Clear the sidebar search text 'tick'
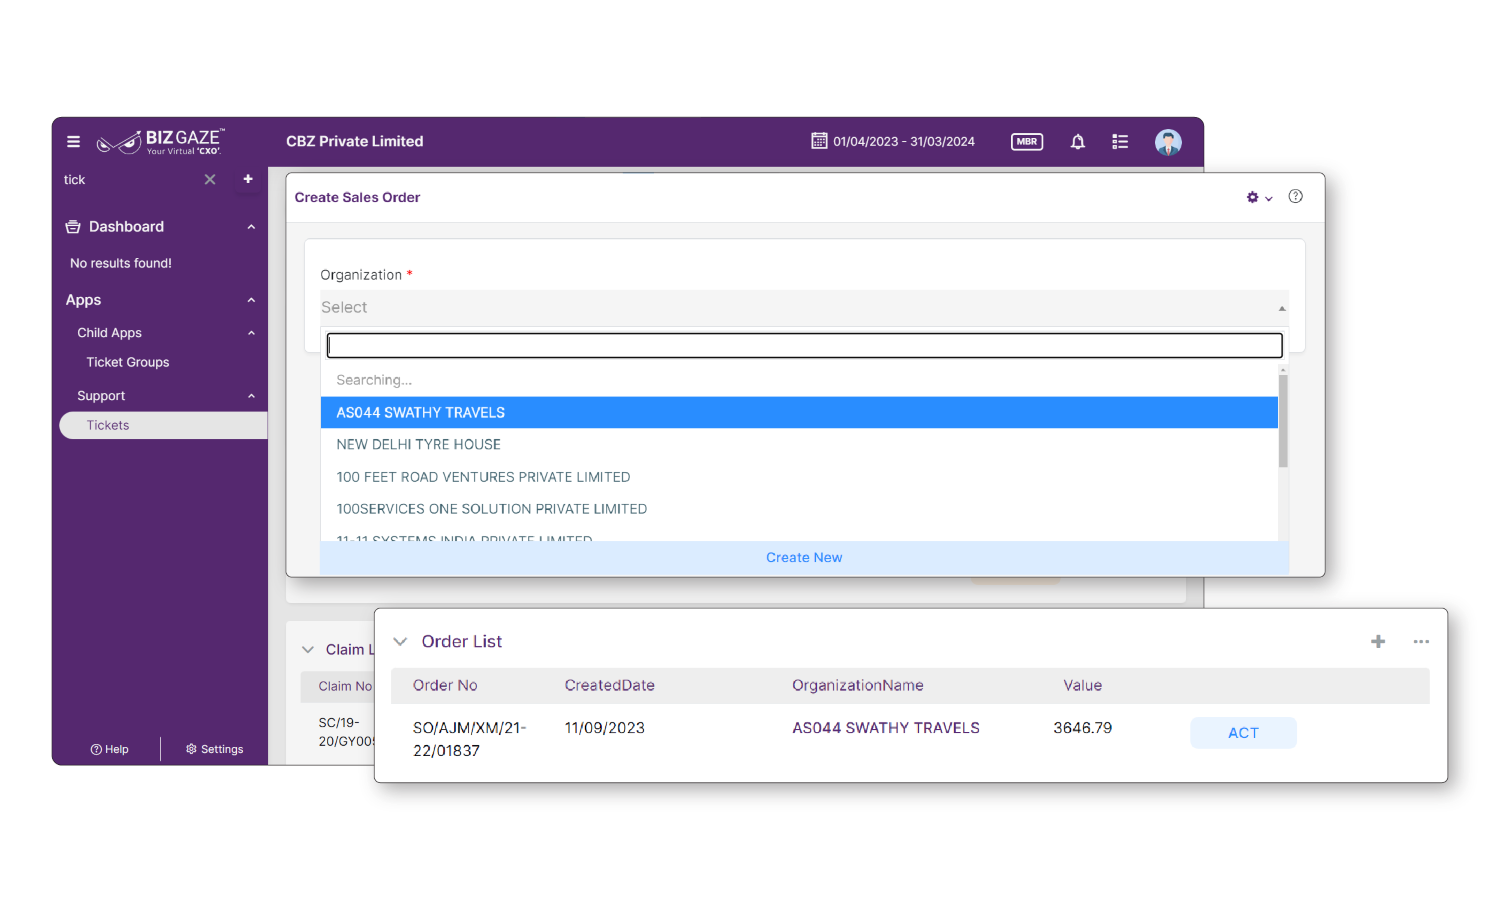This screenshot has height=900, width=1500. click(210, 180)
